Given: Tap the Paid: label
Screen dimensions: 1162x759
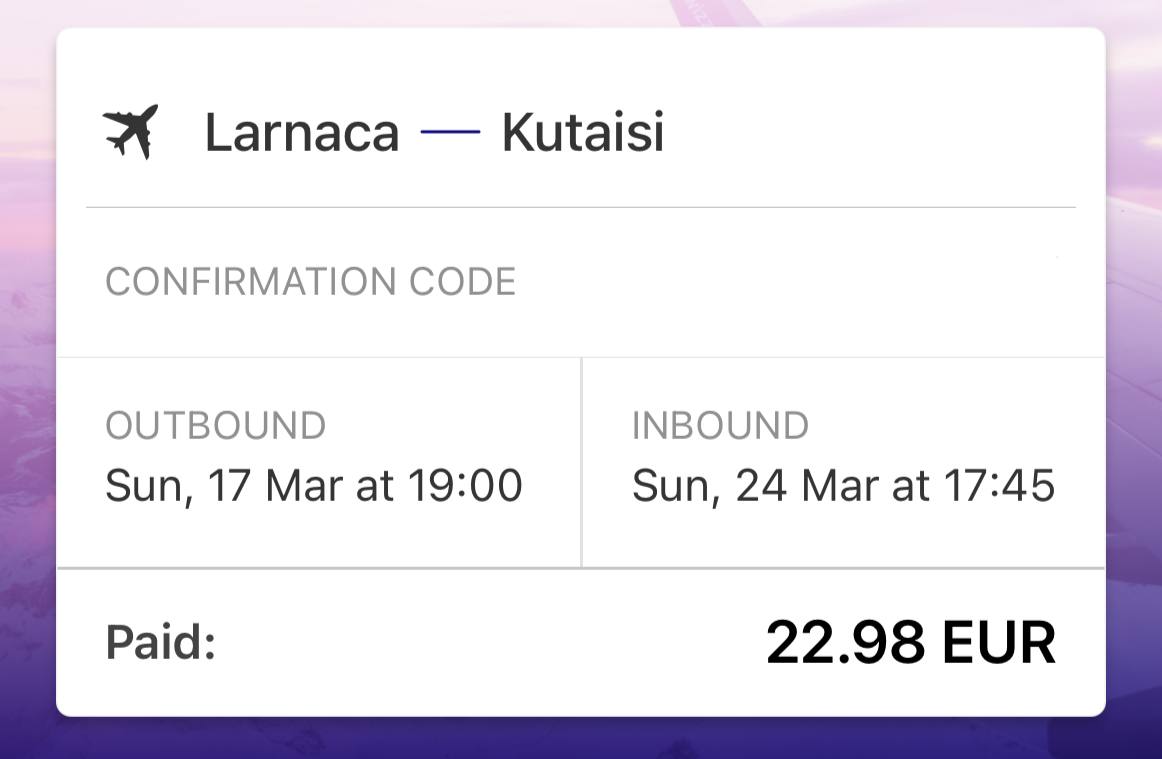Looking at the screenshot, I should pos(161,642).
